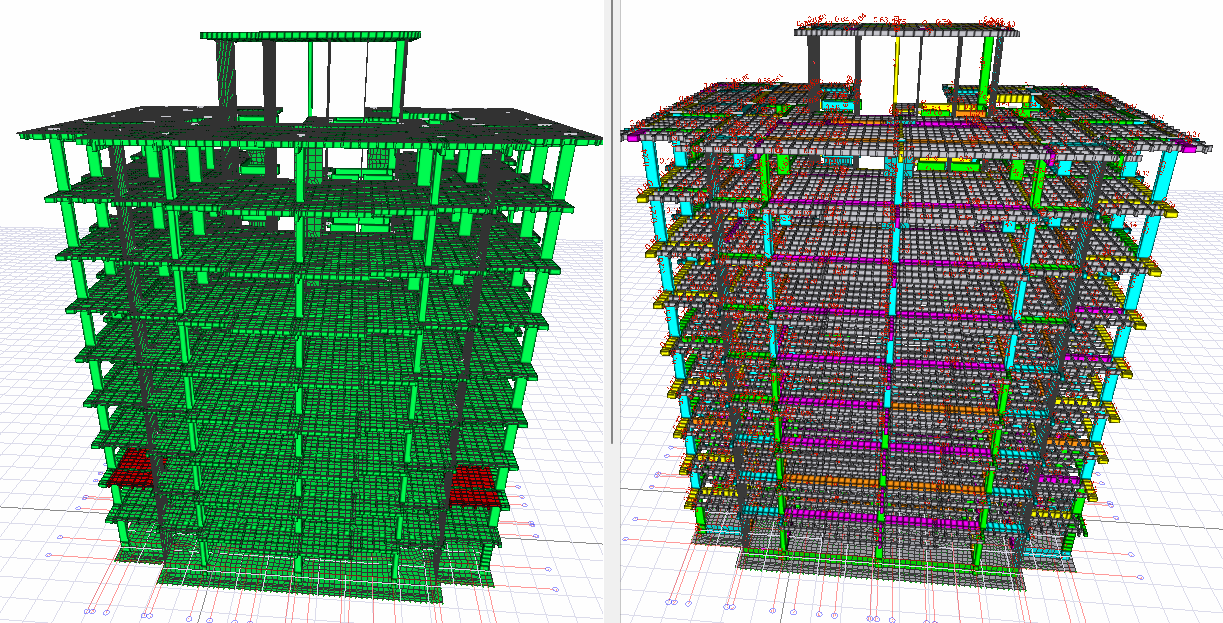Screen dimensions: 1223x623
Task: Select the red slab panel on left model's right edge
Action: (x=476, y=486)
